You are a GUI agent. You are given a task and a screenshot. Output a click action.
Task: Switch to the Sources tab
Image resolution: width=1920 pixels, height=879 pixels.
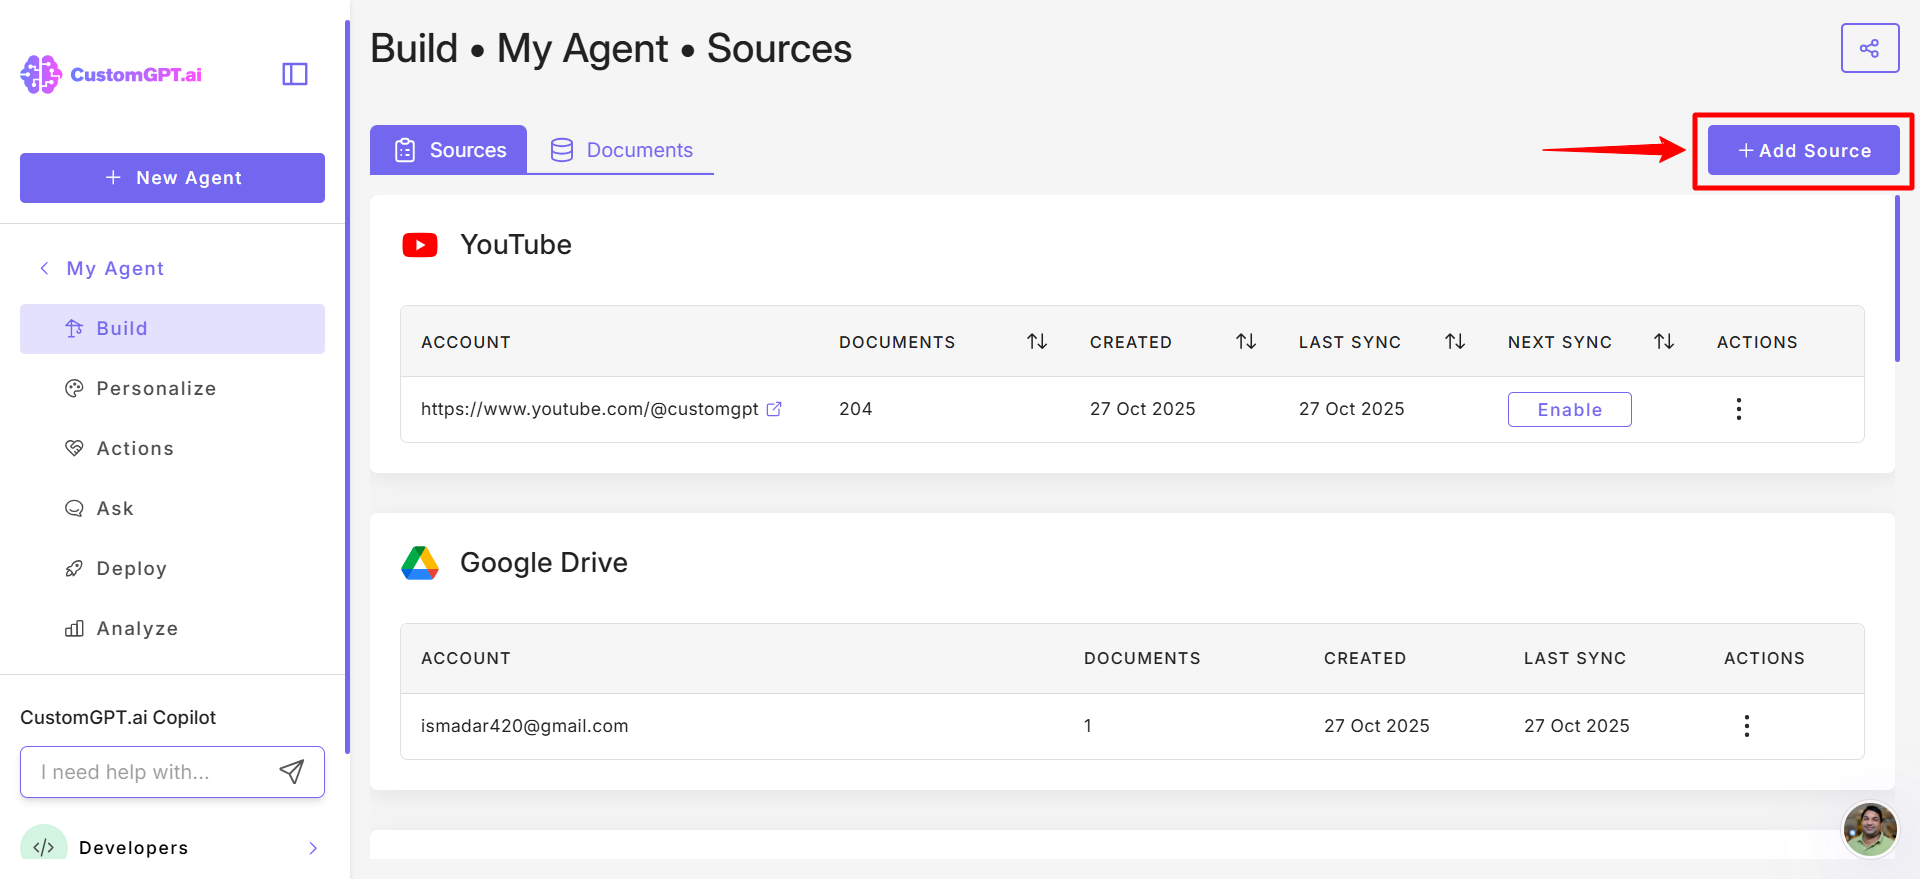pos(448,150)
